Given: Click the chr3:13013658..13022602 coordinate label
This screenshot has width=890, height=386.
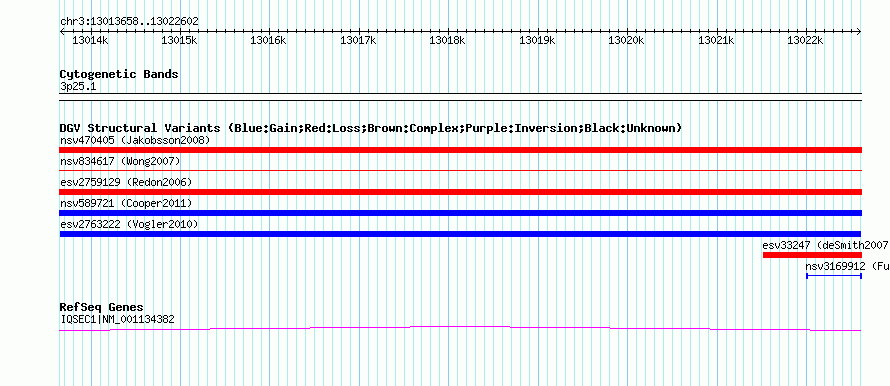Looking at the screenshot, I should coord(129,22).
